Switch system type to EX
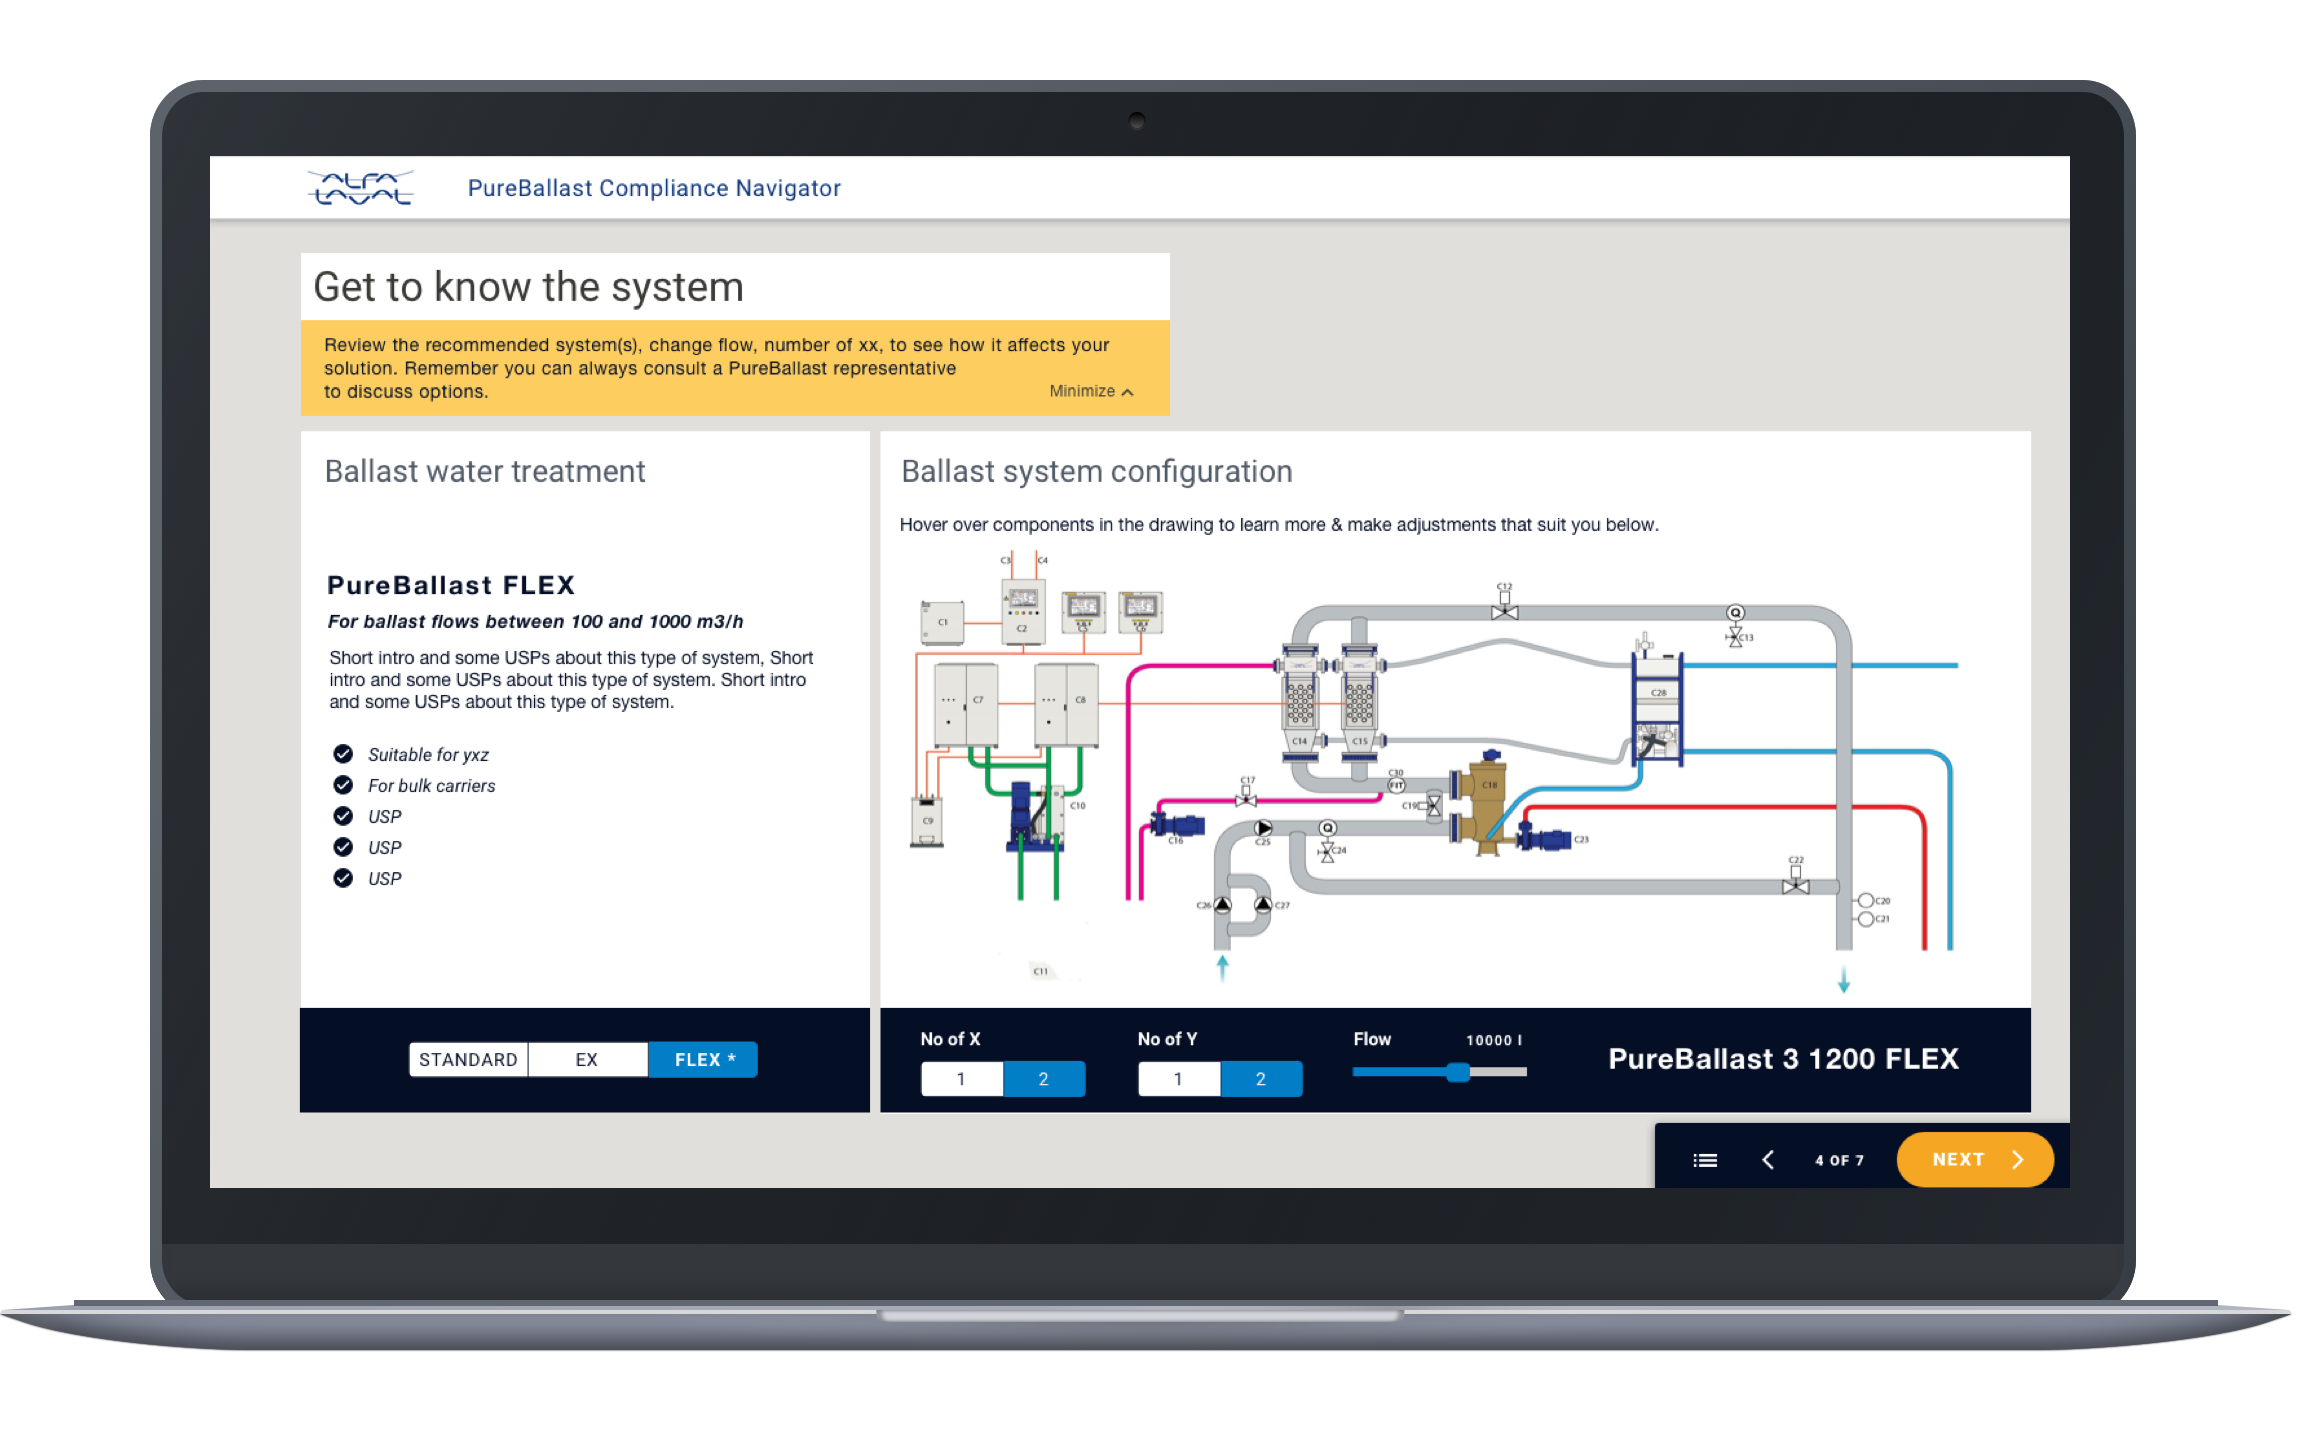 coord(587,1060)
